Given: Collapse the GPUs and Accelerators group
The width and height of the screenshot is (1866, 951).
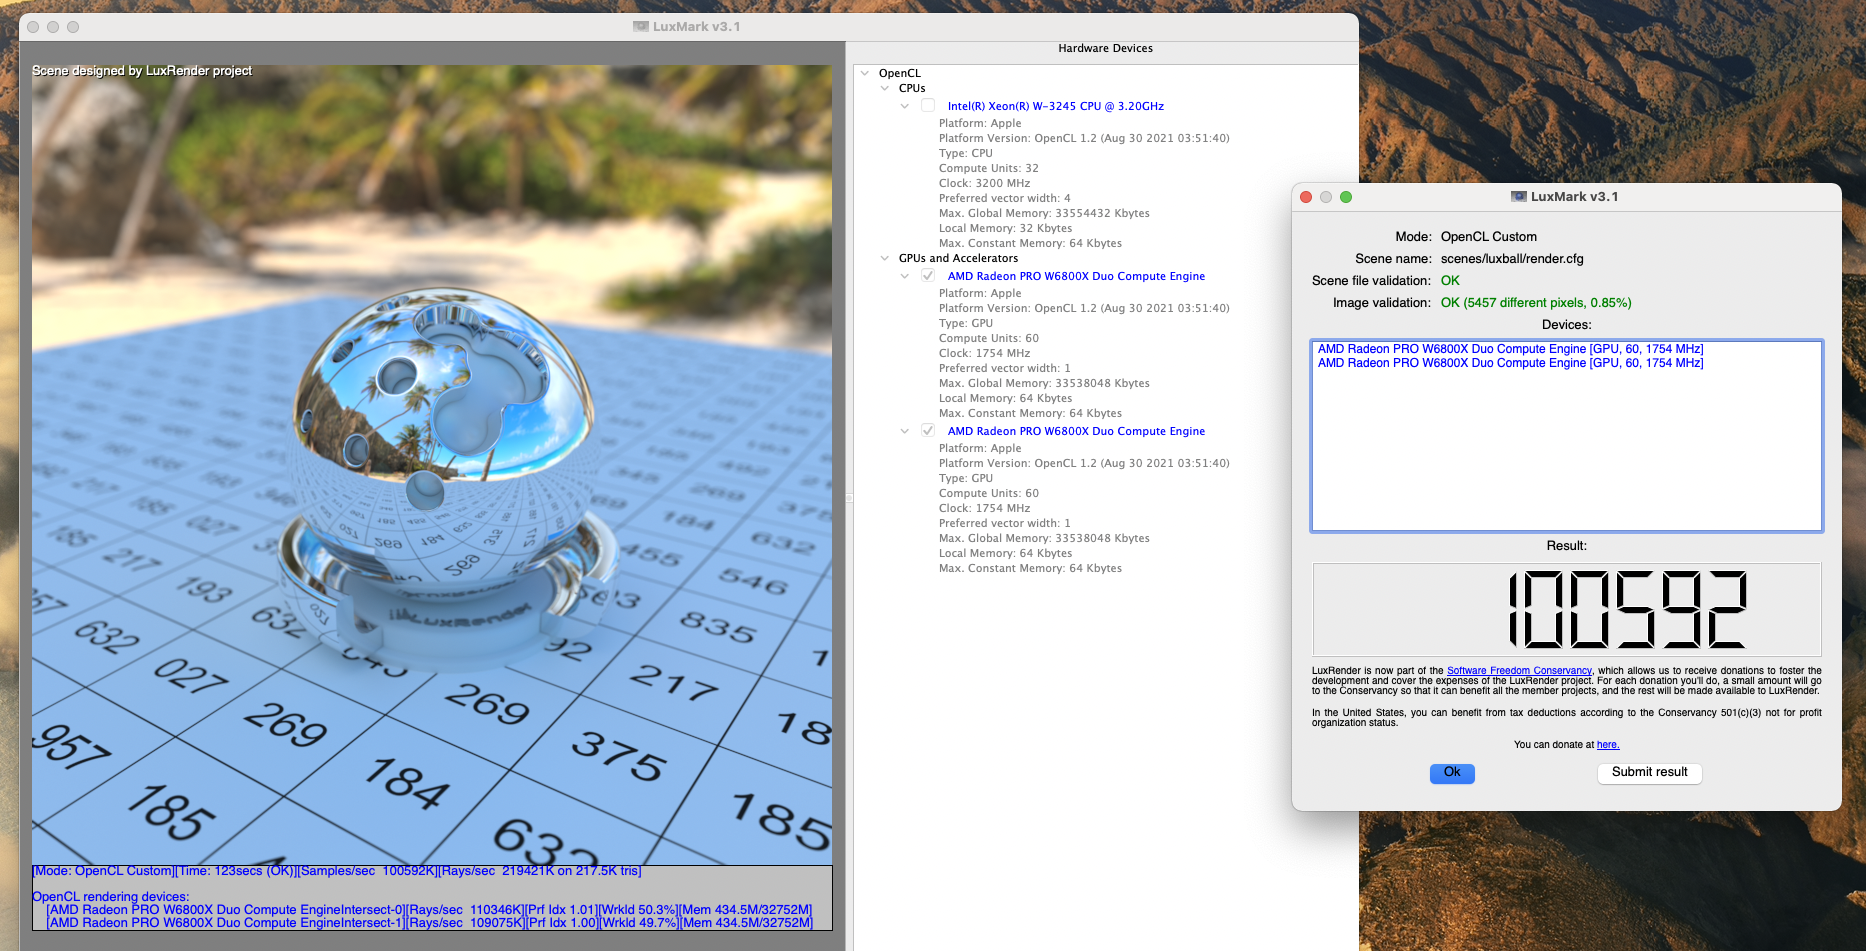Looking at the screenshot, I should coord(884,258).
